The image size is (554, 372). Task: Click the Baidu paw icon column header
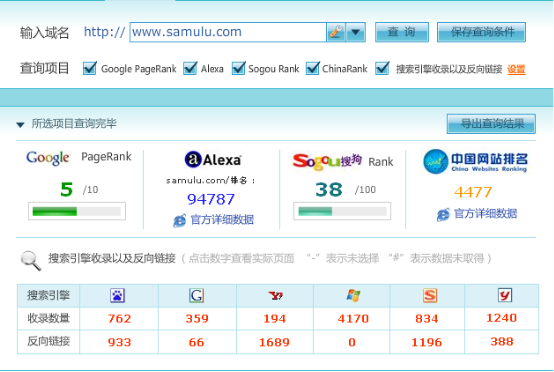118,295
